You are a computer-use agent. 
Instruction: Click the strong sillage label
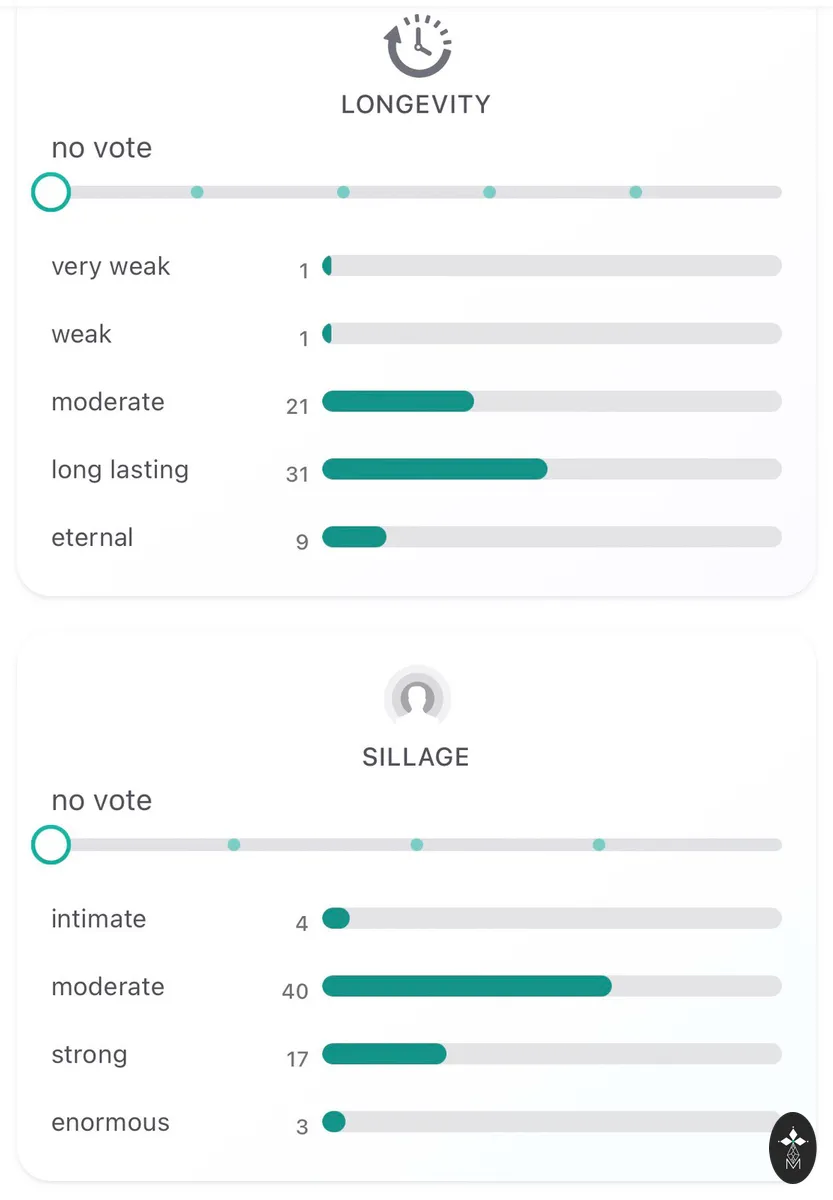(x=89, y=1055)
